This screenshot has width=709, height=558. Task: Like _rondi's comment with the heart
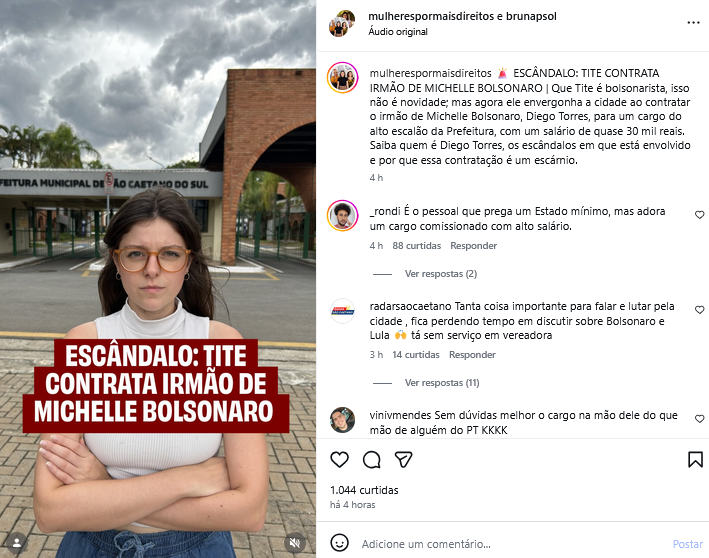(x=700, y=215)
